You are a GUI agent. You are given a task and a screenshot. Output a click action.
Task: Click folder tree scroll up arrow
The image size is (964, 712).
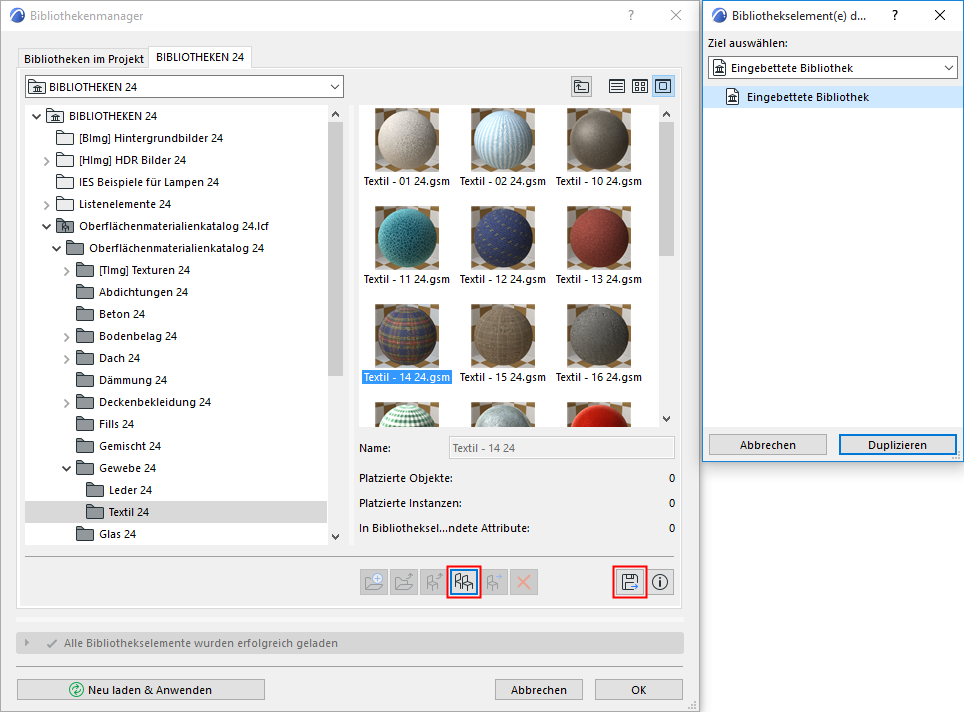[x=336, y=114]
